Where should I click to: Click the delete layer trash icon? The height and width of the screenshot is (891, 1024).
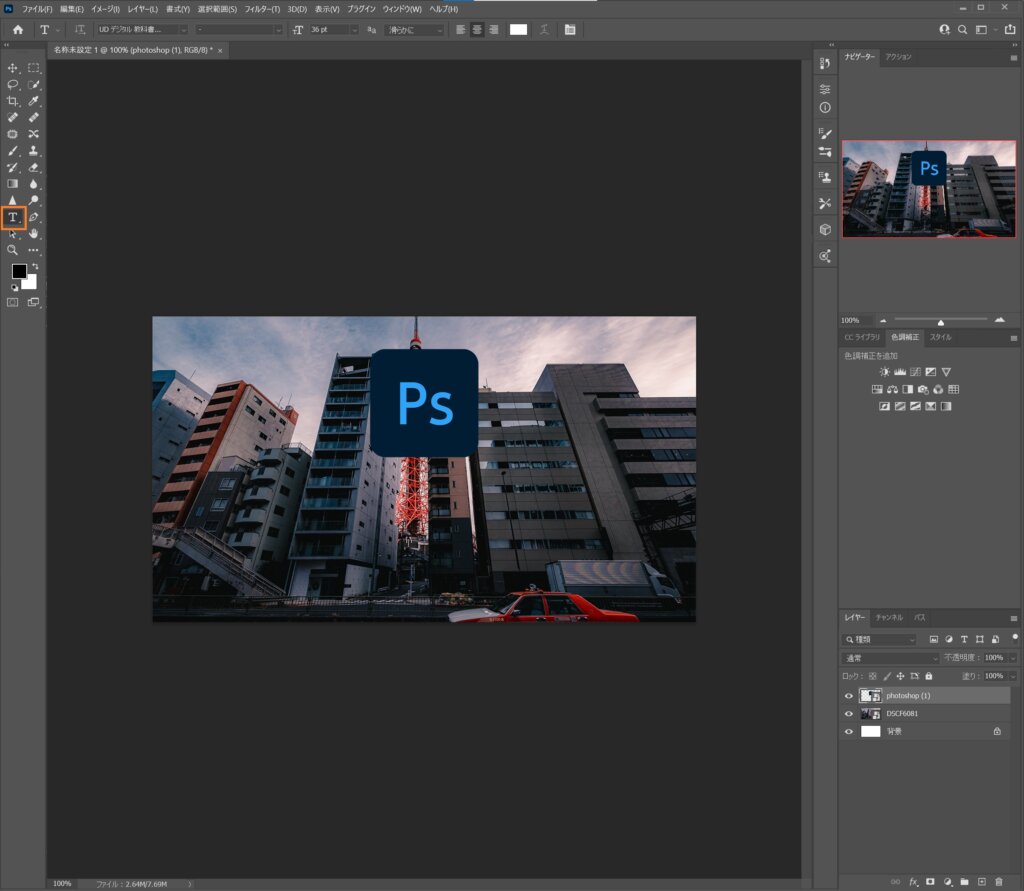(999, 881)
